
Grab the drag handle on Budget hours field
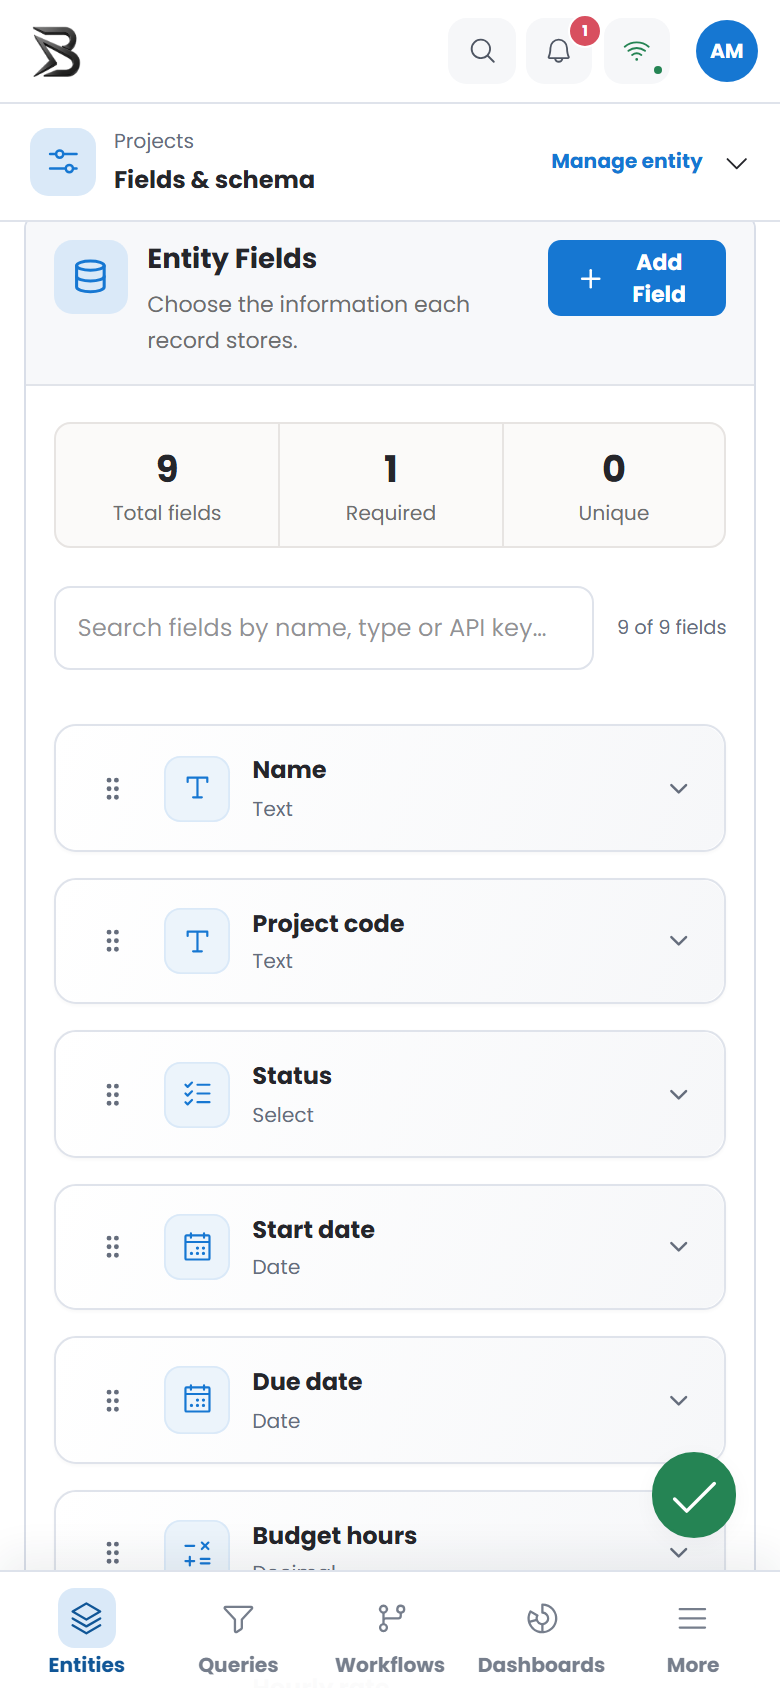[113, 1553]
